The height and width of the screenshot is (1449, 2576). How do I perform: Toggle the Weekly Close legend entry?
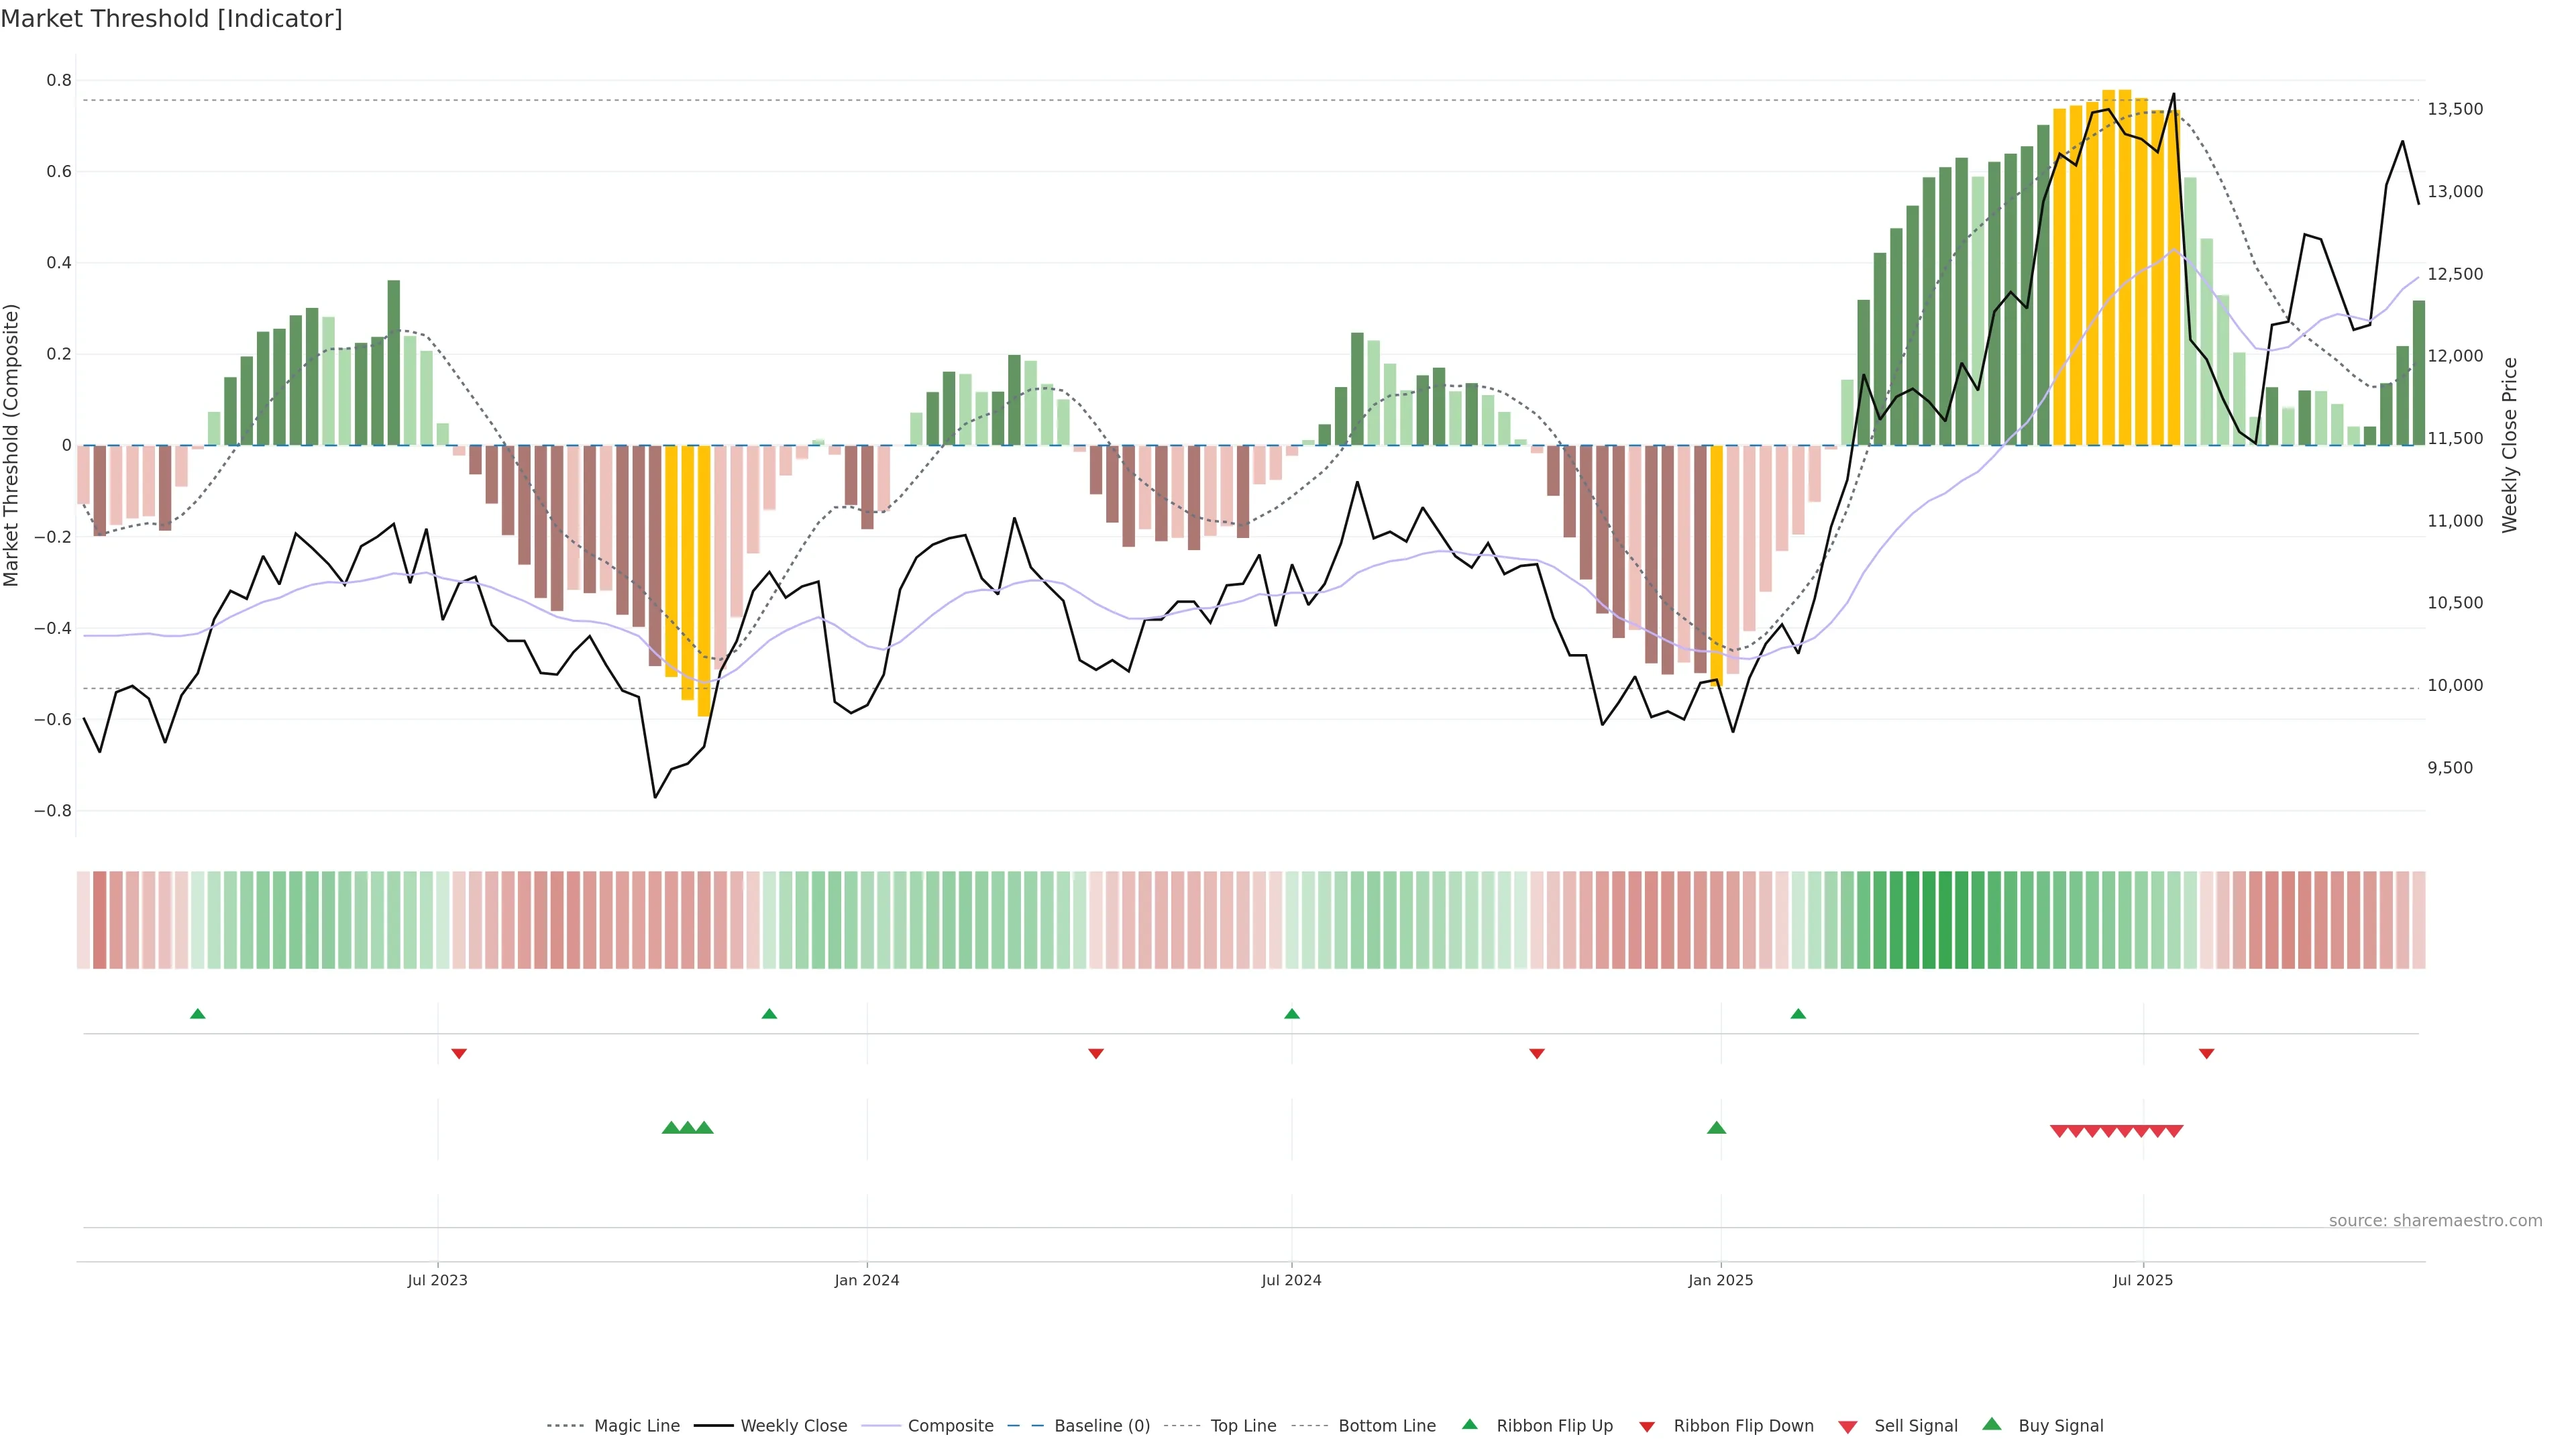point(793,1426)
